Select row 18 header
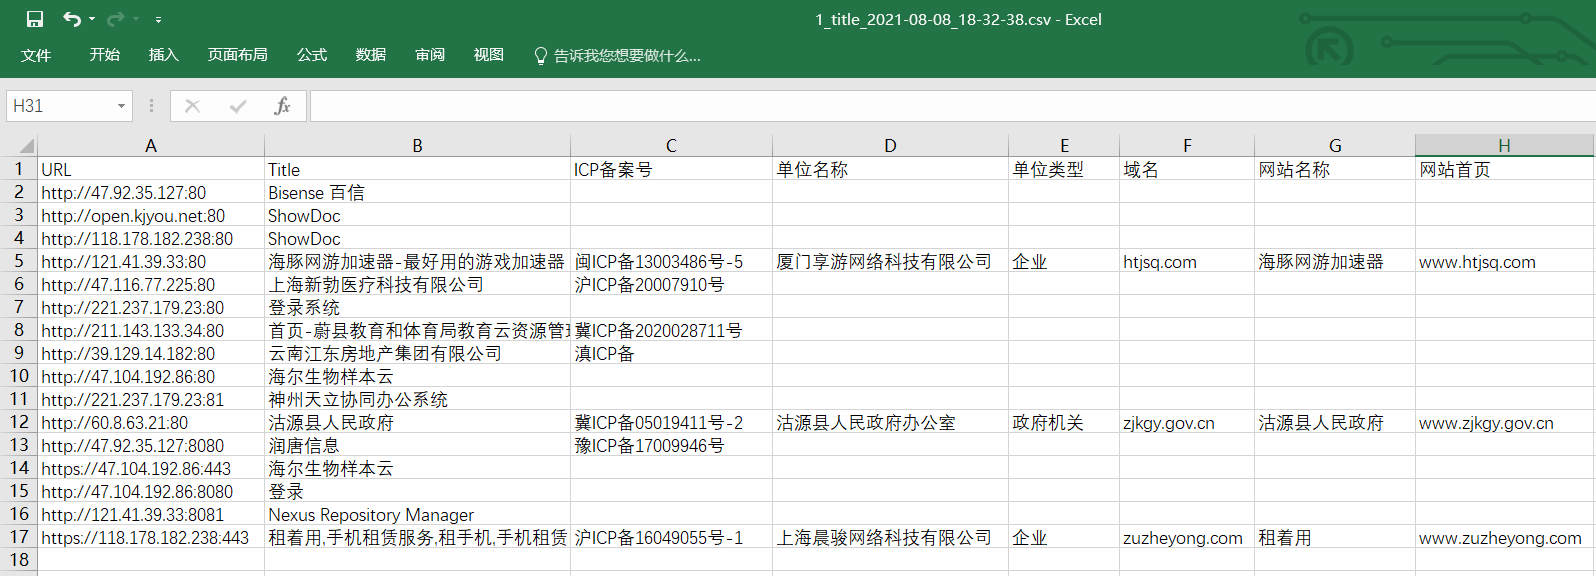Image resolution: width=1596 pixels, height=576 pixels. coord(19,560)
